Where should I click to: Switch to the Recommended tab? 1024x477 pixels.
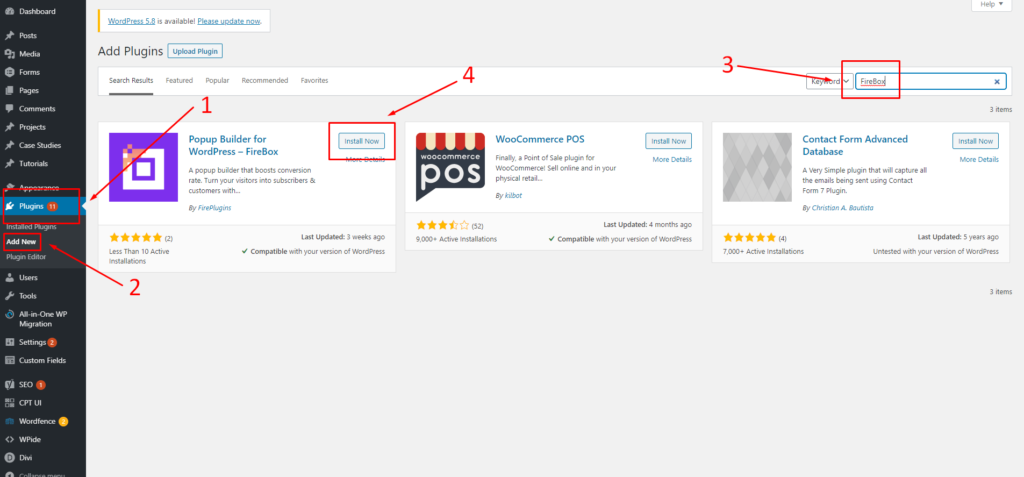coord(264,80)
